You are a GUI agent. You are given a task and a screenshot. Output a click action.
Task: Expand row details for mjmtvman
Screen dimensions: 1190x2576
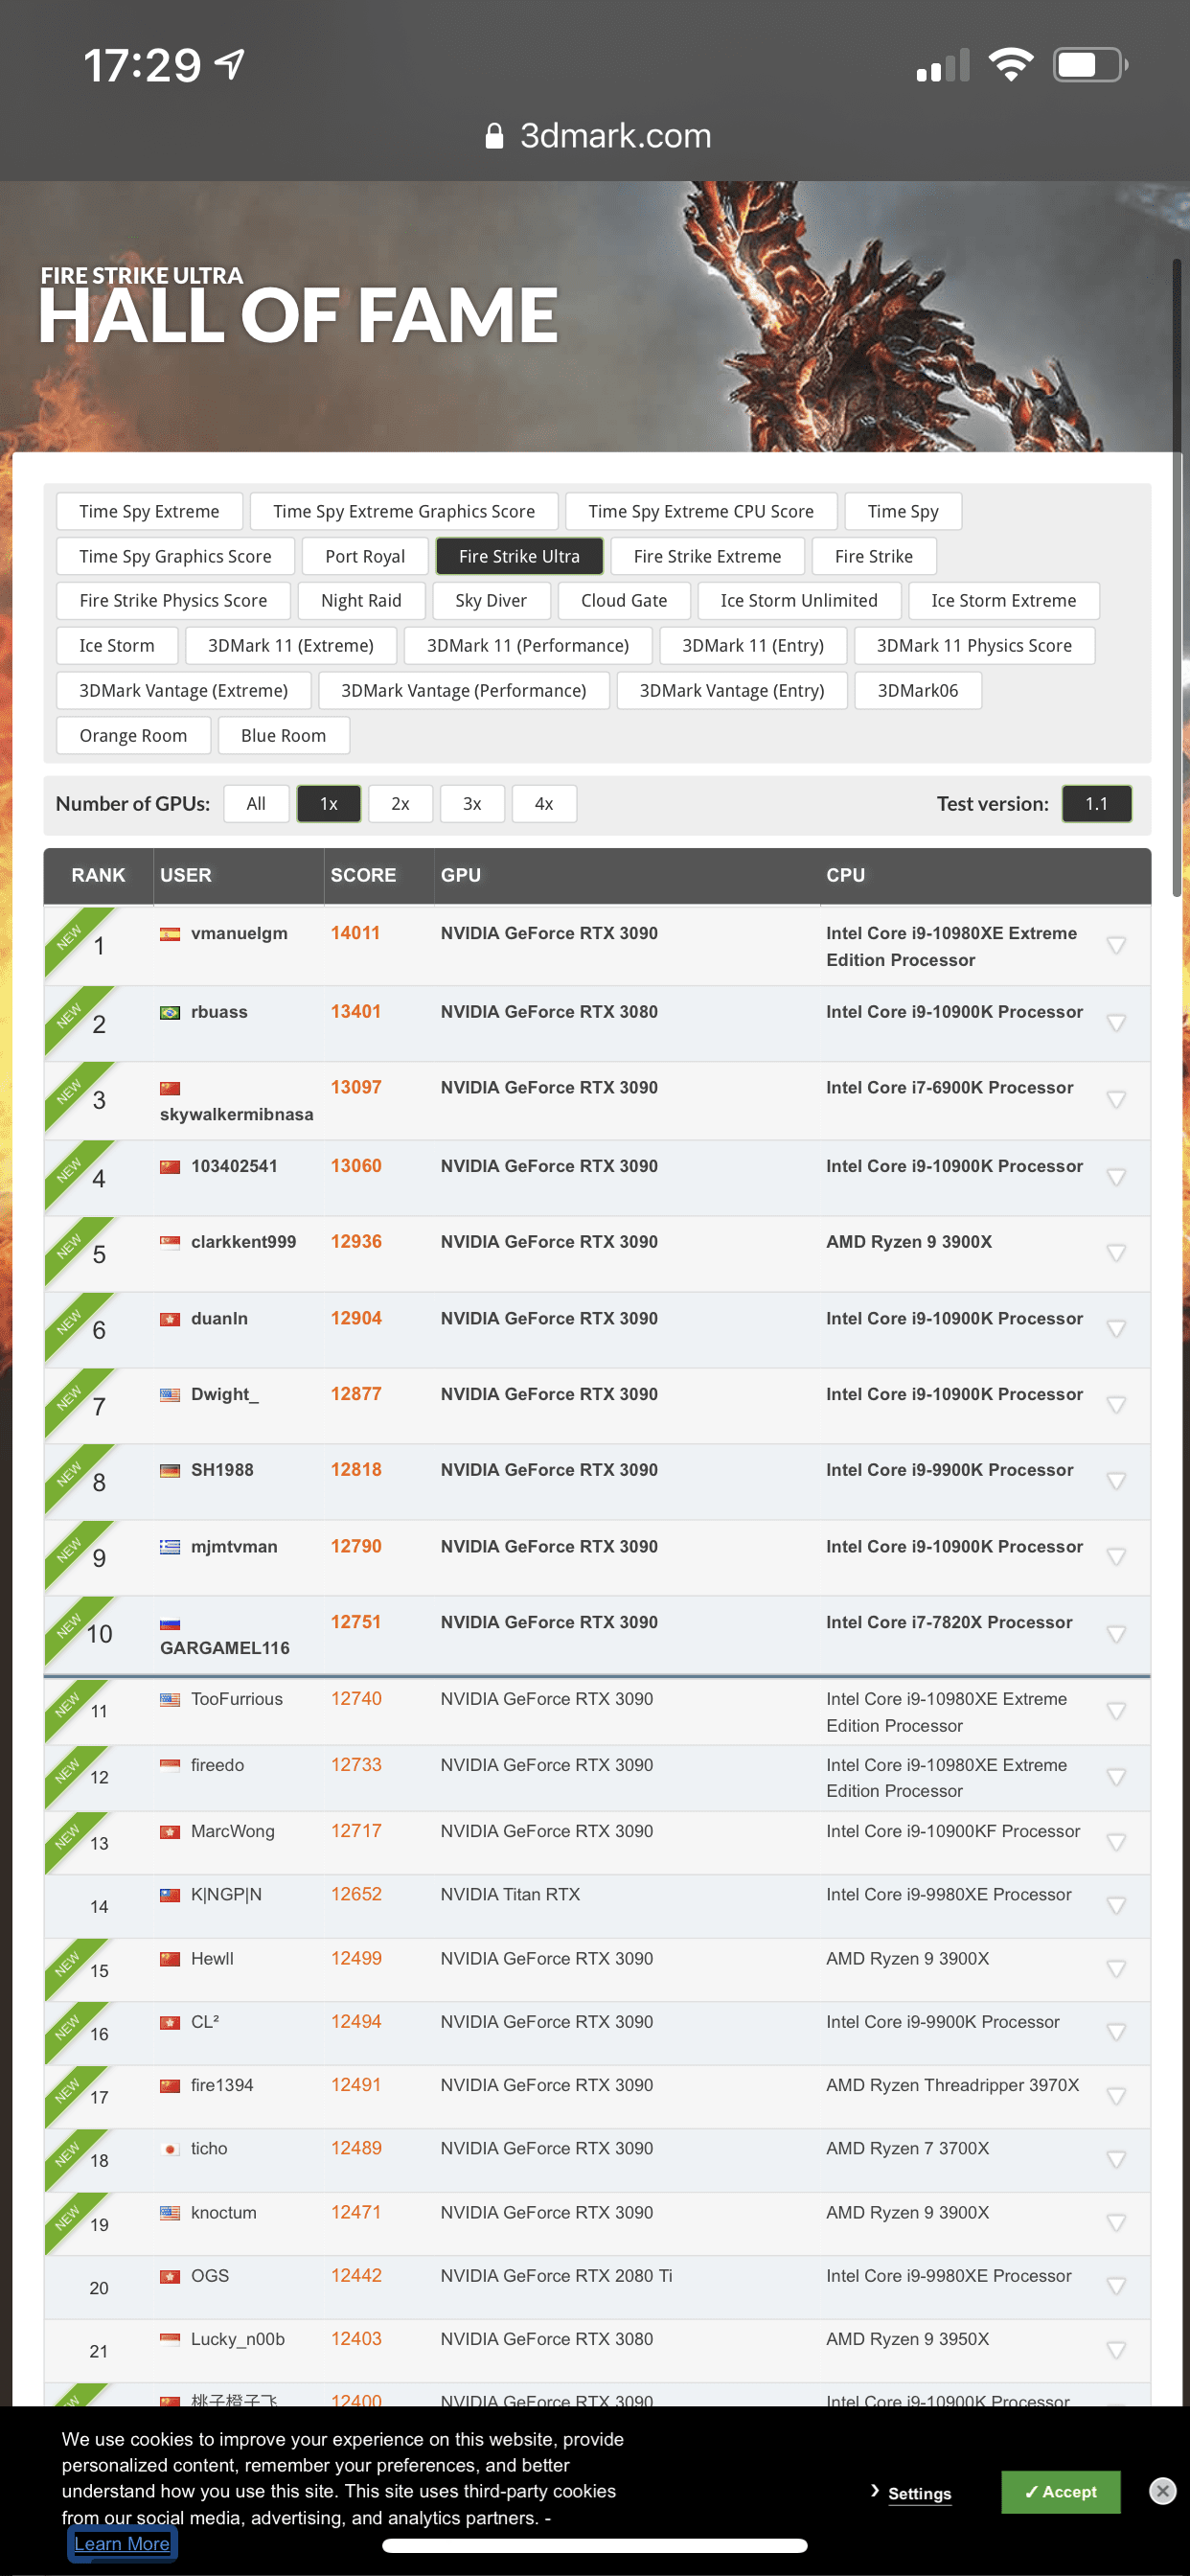(1116, 1557)
